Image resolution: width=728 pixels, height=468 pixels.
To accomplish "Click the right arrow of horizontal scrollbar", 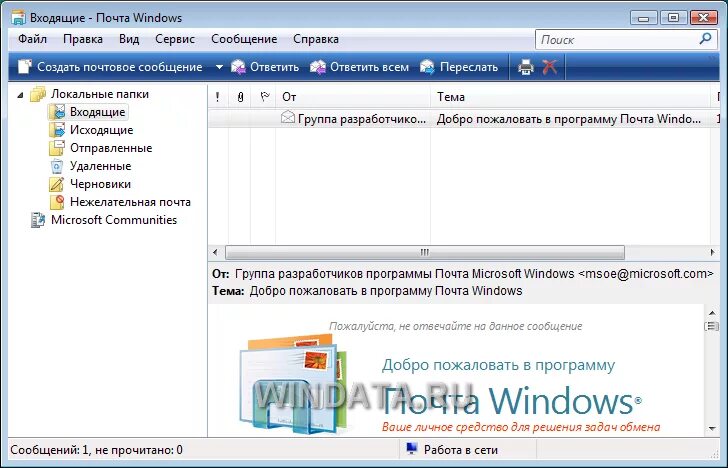I will point(713,253).
